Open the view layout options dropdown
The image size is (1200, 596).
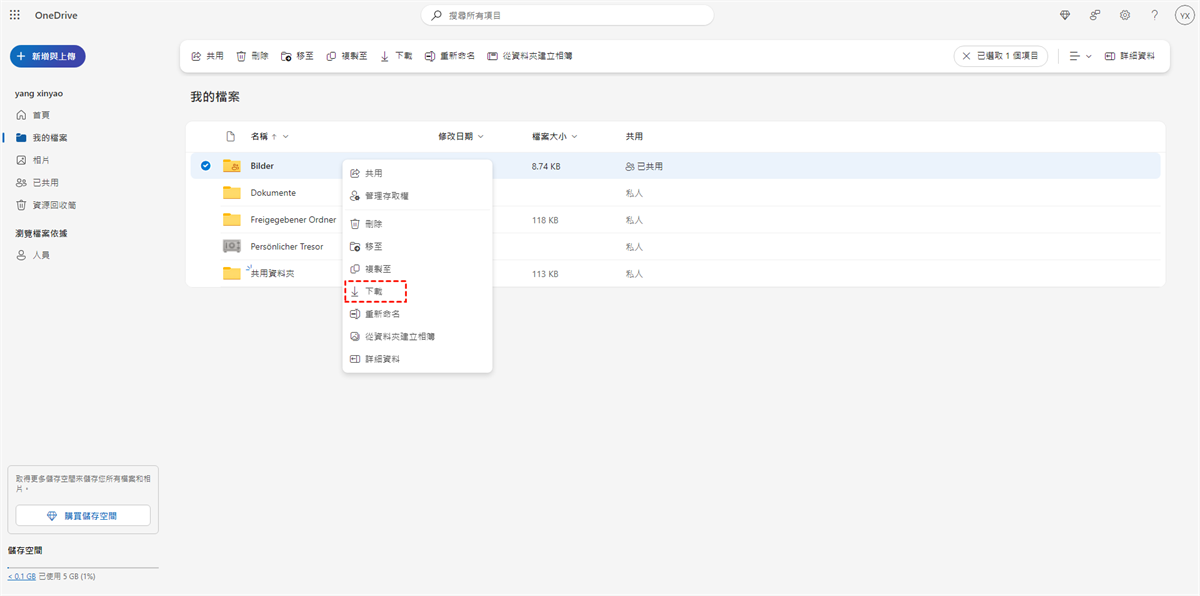point(1080,56)
